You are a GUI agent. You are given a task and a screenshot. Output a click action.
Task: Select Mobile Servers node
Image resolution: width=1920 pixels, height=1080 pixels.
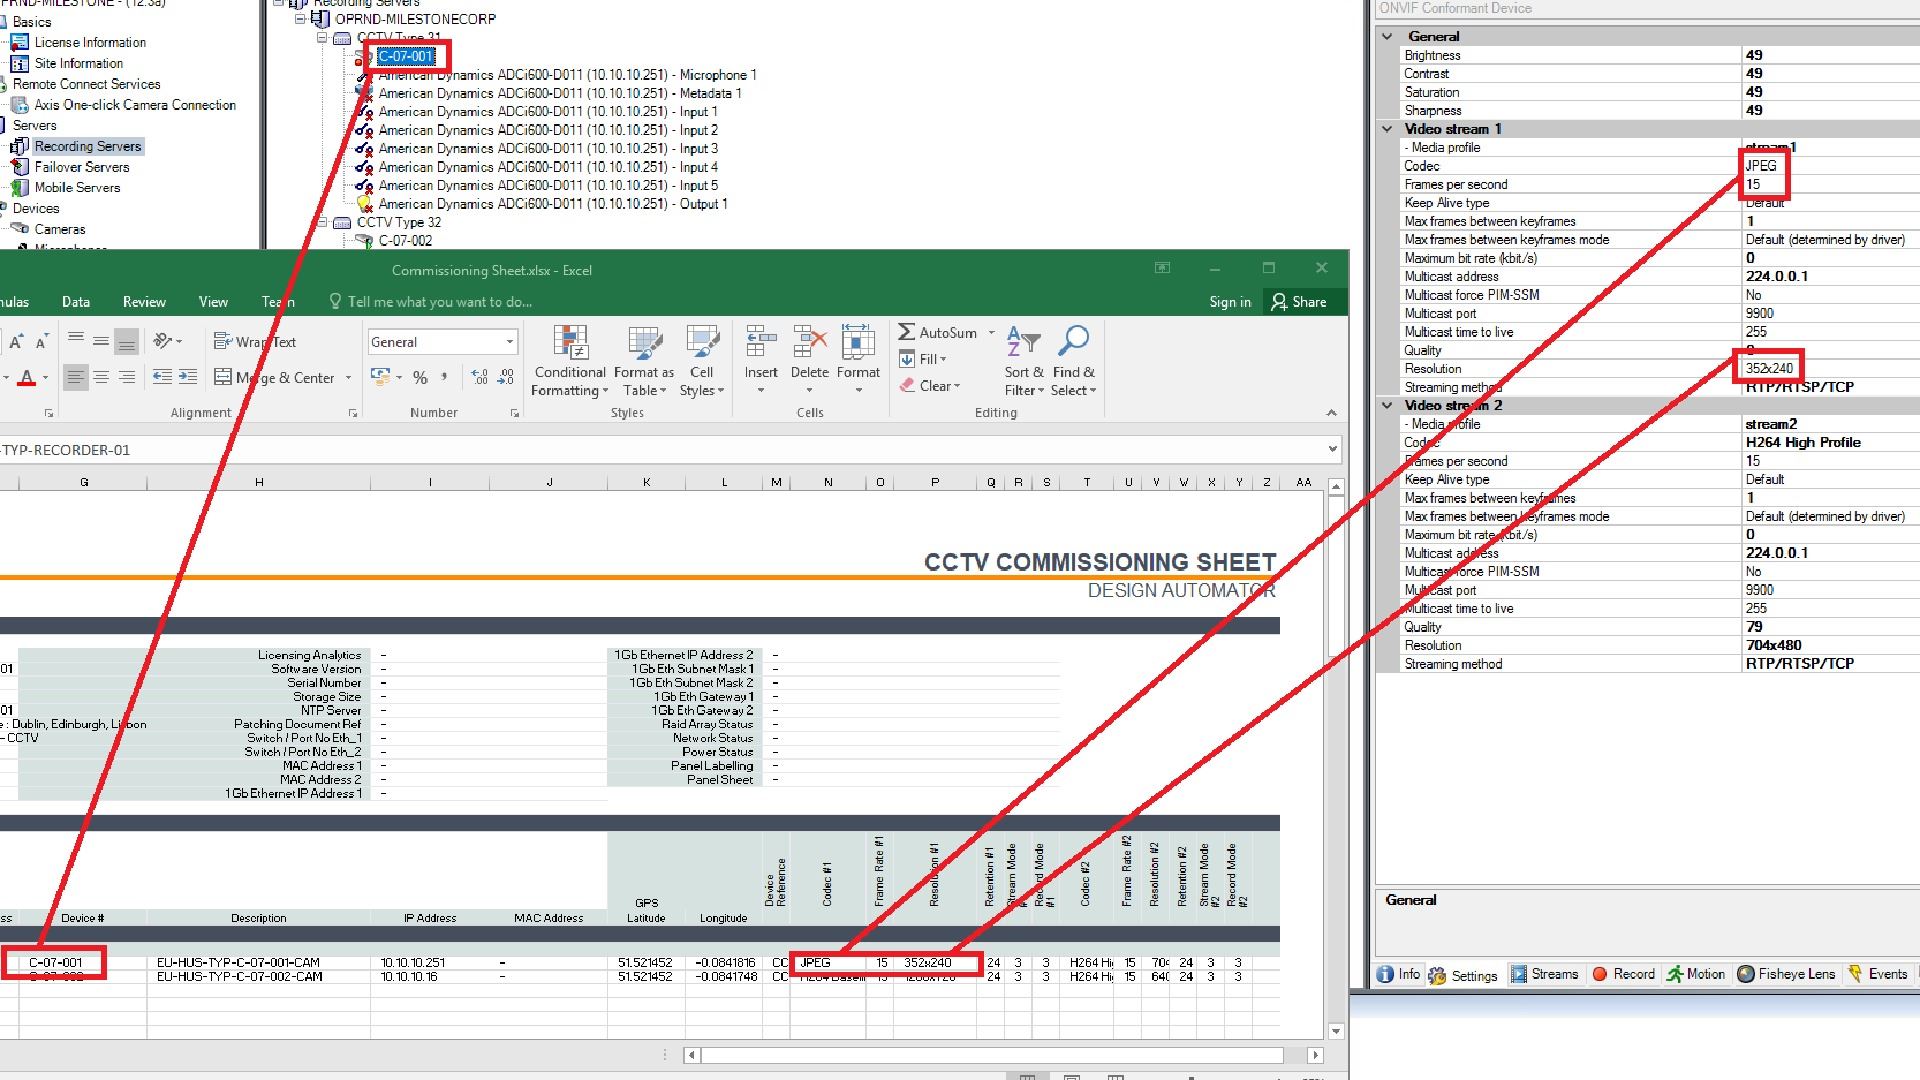click(77, 187)
